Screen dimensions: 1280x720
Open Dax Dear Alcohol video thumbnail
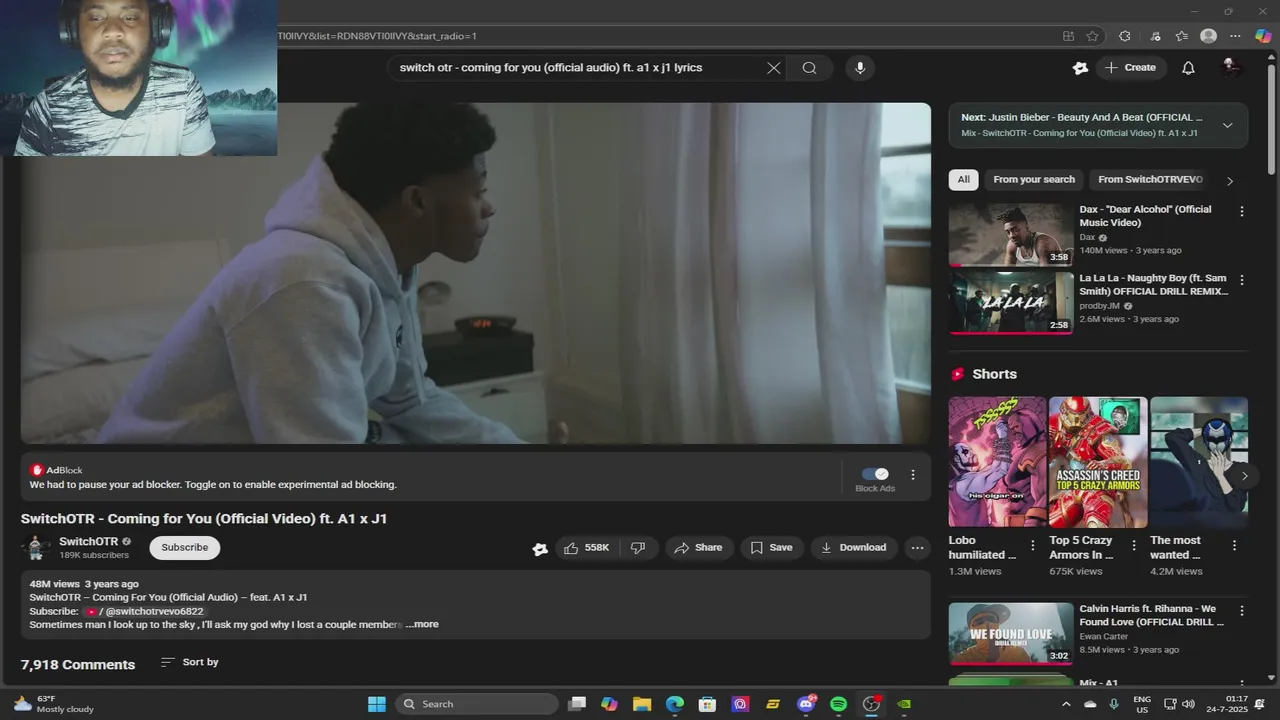(1010, 235)
